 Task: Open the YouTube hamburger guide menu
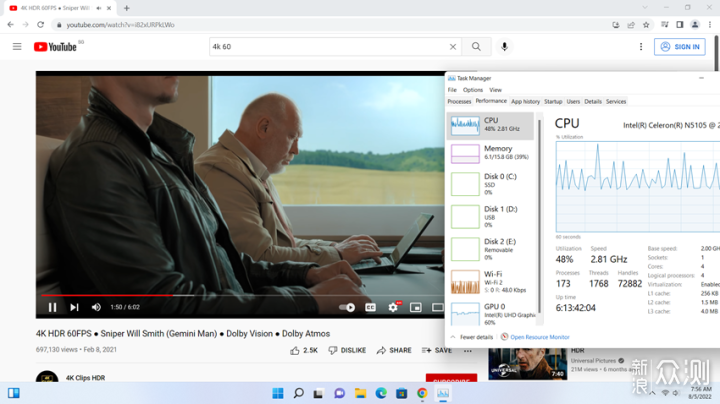tap(17, 46)
